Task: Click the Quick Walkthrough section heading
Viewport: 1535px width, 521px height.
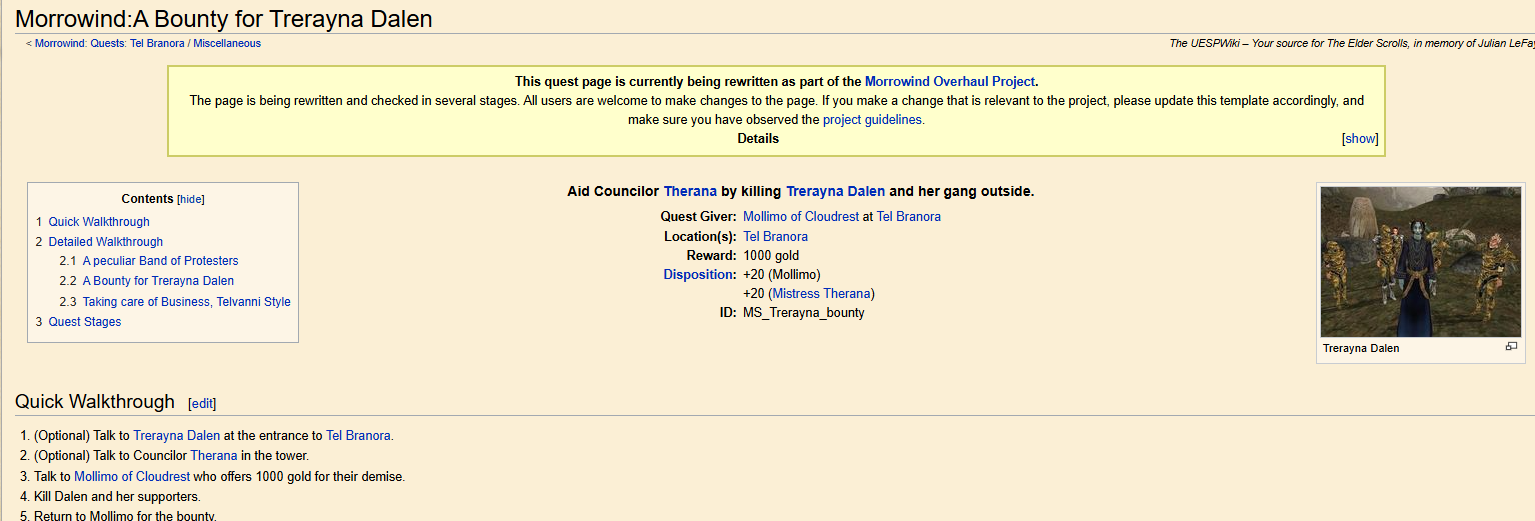Action: click(x=95, y=402)
